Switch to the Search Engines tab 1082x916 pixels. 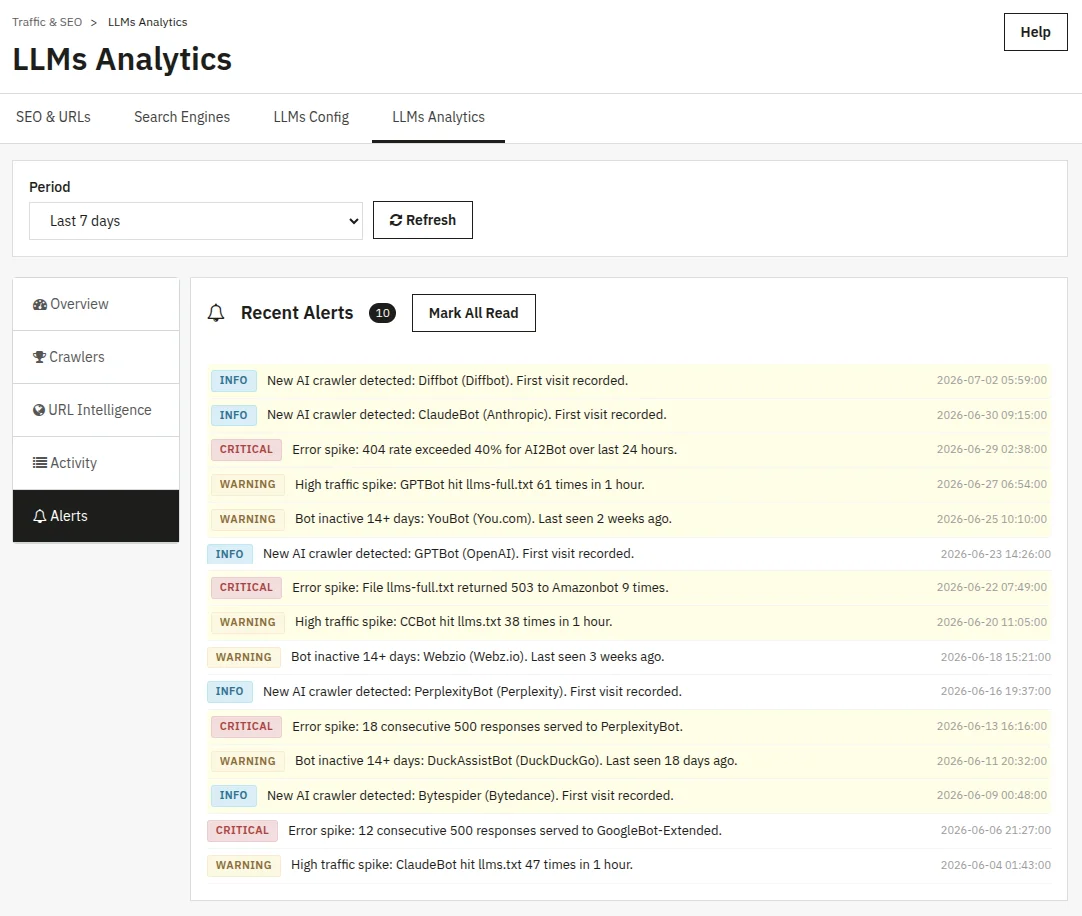coord(182,117)
